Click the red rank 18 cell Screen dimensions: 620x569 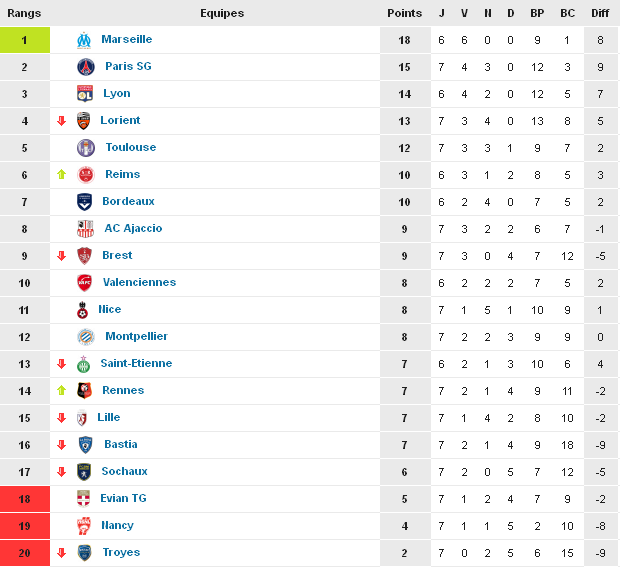click(x=24, y=499)
